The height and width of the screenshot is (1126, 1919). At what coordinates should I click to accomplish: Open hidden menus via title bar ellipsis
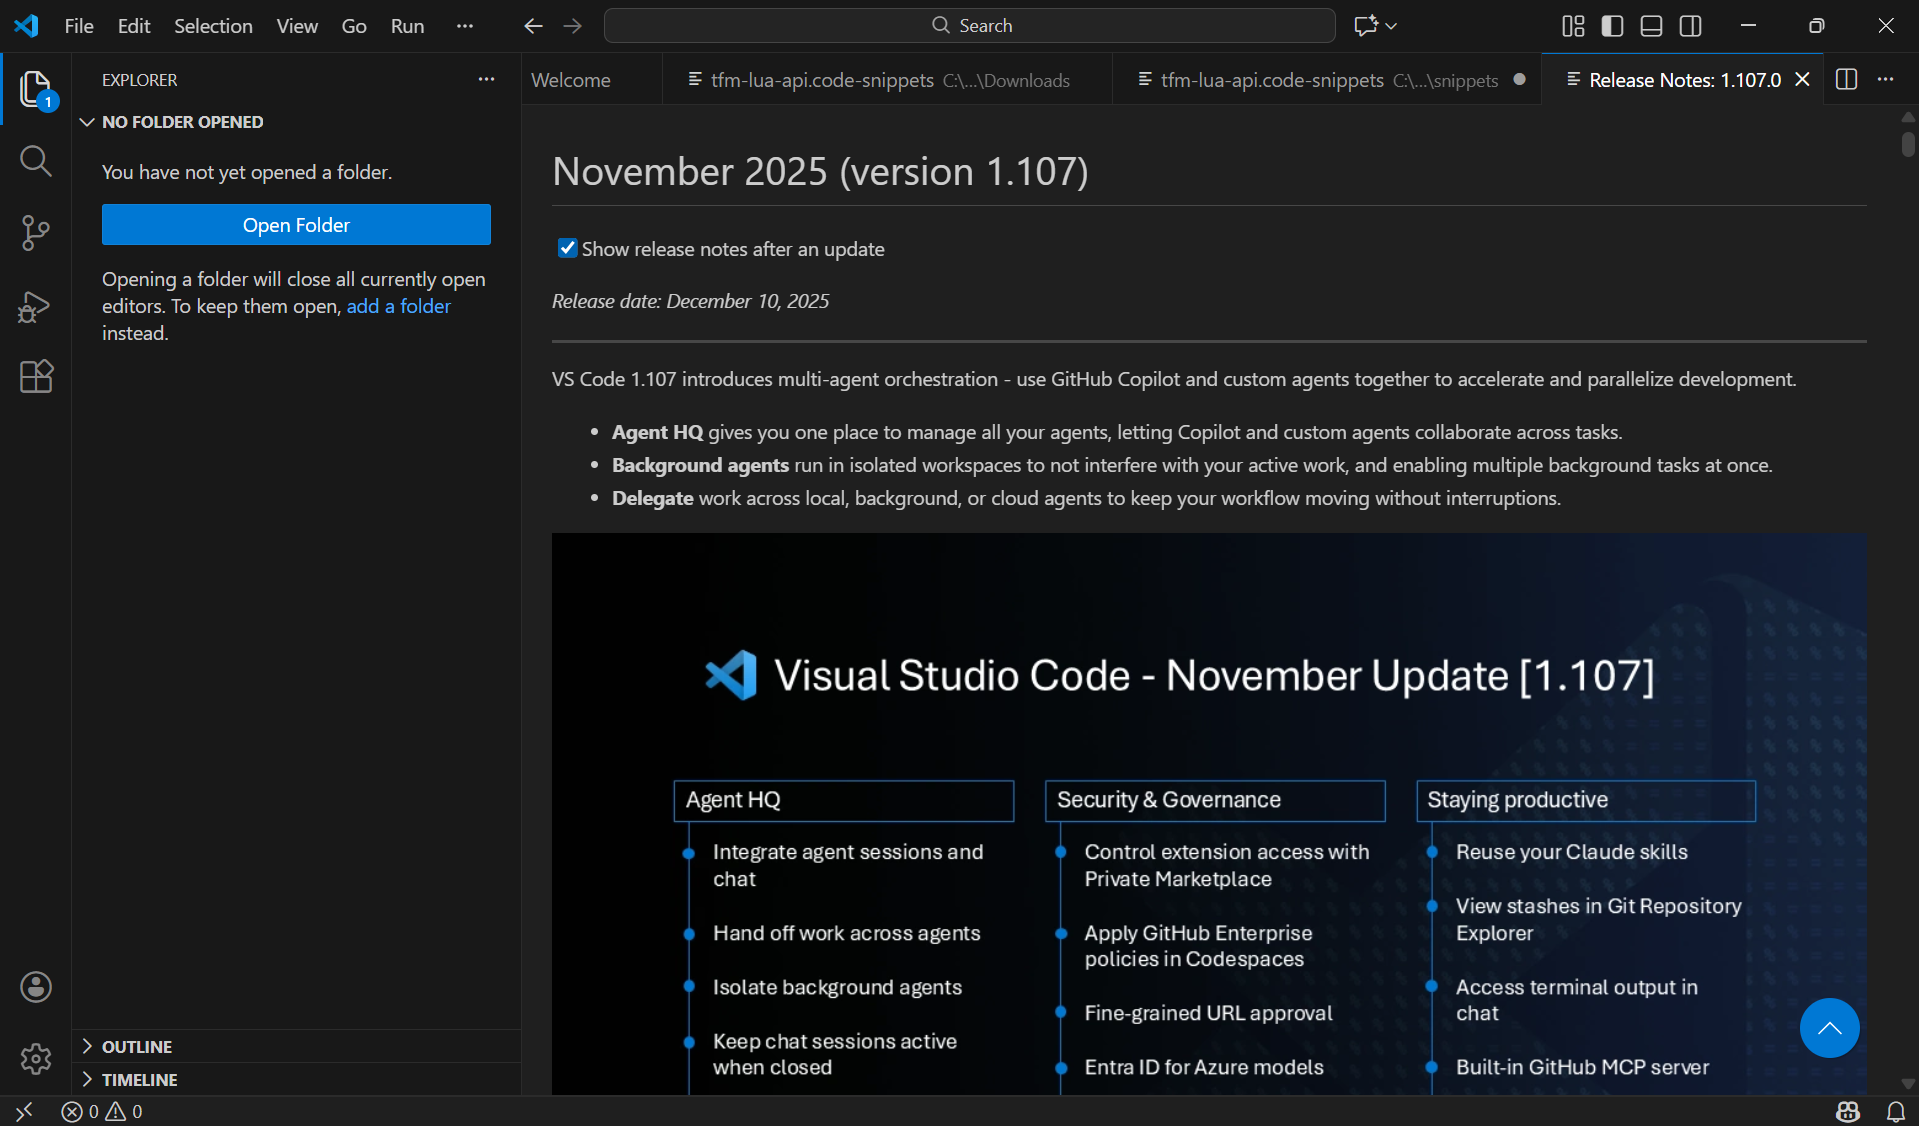(464, 26)
